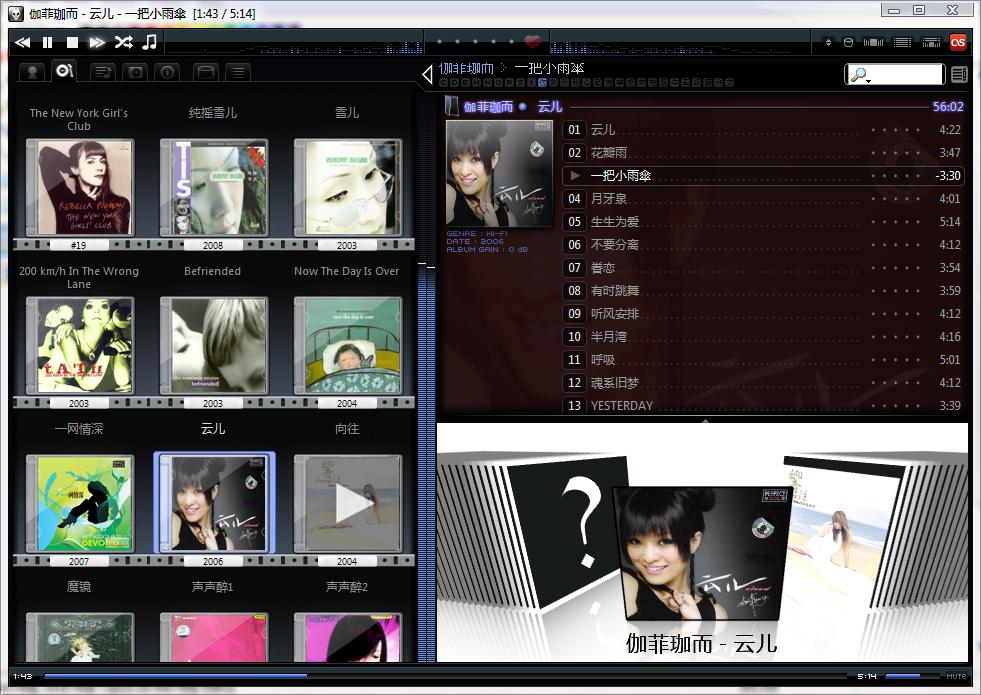Select track 08 有时跳舞
981x695 pixels.
coord(762,291)
